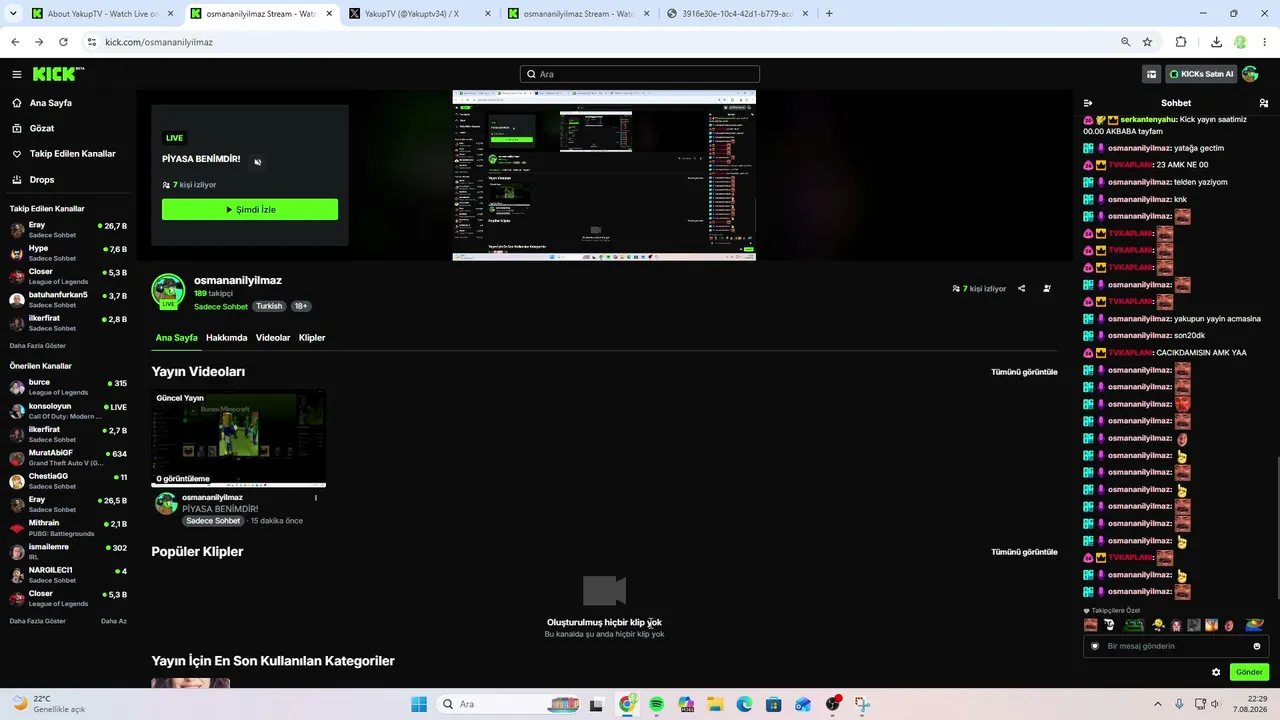
Task: Open Mithrain channel in sidebar
Action: pyautogui.click(x=68, y=528)
